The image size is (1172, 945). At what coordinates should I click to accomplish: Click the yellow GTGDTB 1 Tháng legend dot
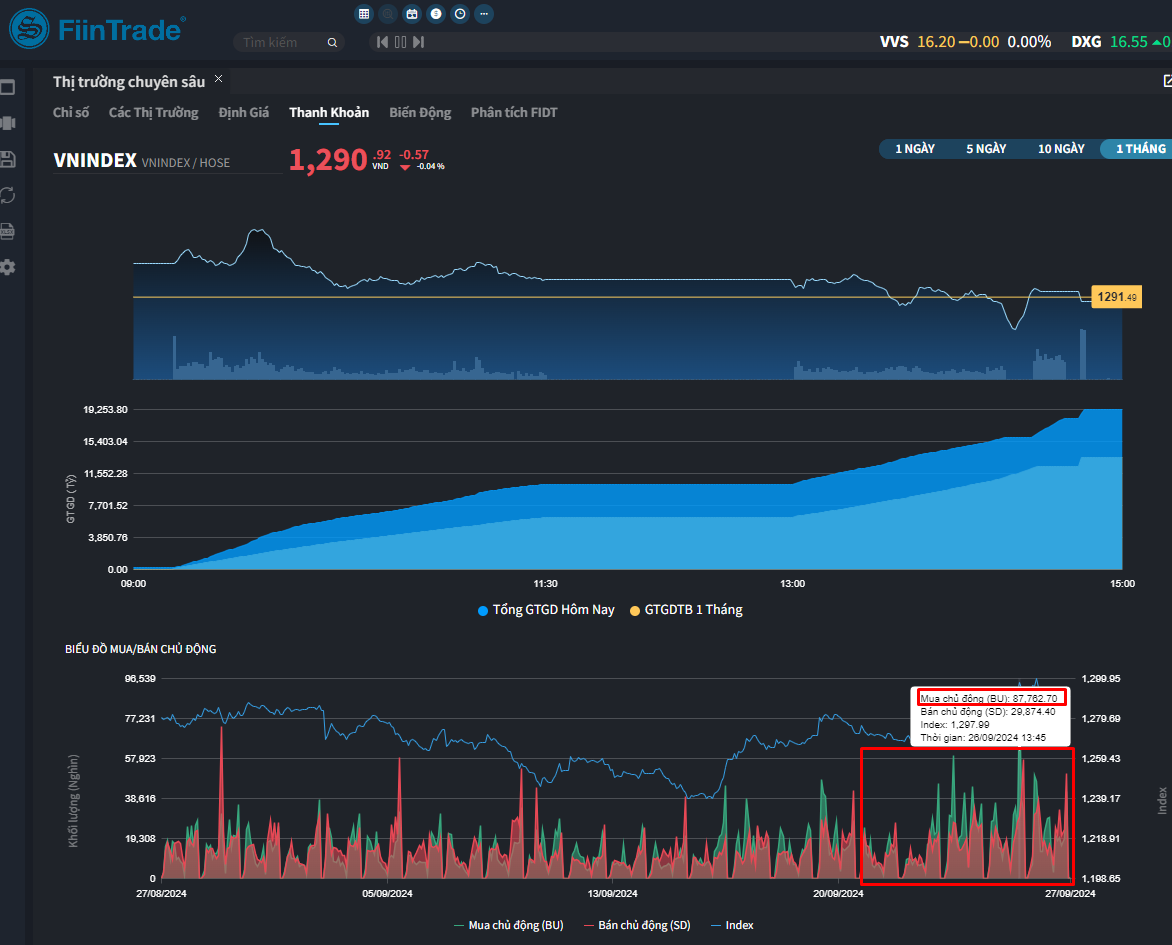(x=635, y=611)
